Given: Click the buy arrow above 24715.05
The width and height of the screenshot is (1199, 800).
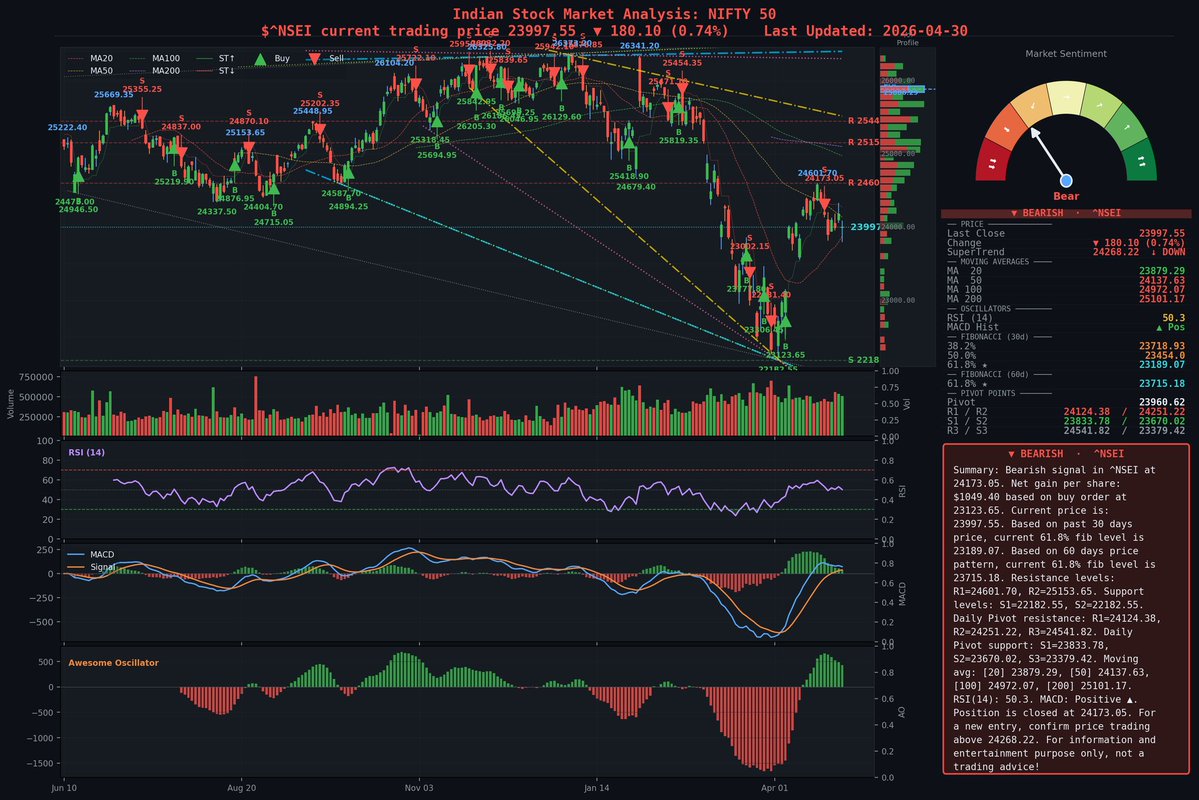Looking at the screenshot, I should tap(273, 187).
